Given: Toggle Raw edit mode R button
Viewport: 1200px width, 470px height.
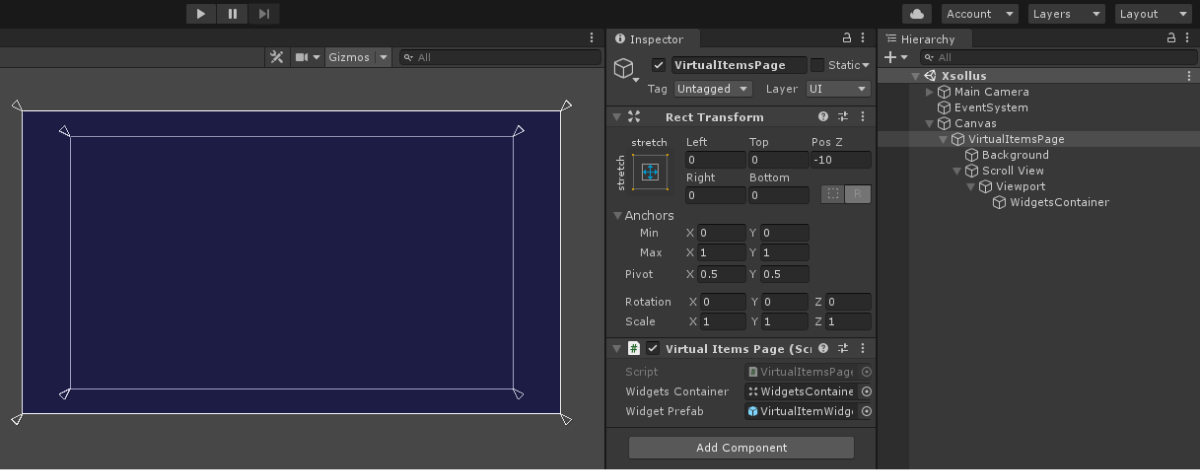Looking at the screenshot, I should coord(857,195).
